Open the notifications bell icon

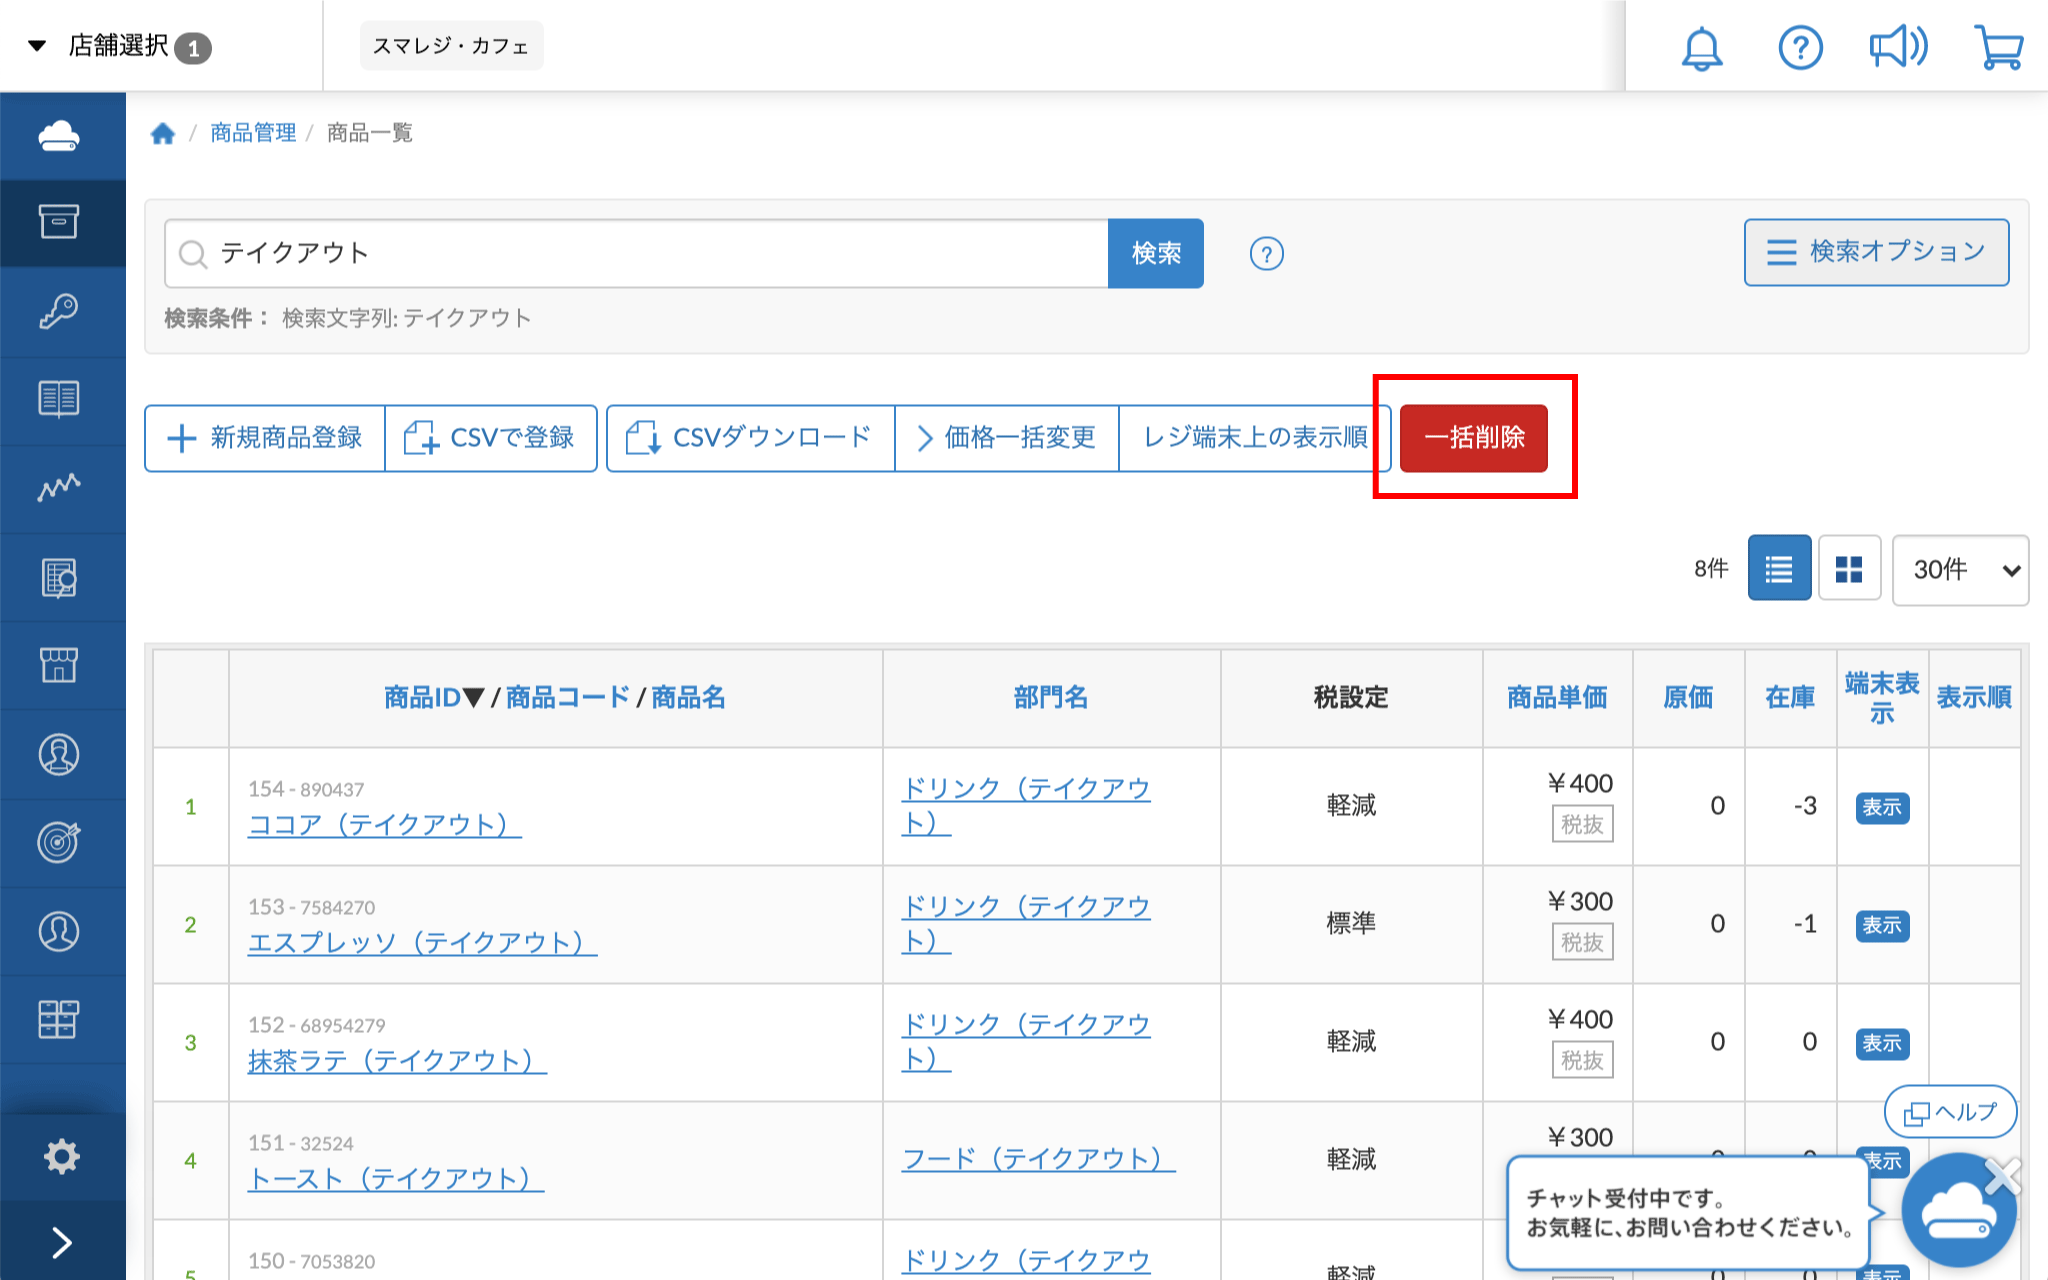[1701, 47]
